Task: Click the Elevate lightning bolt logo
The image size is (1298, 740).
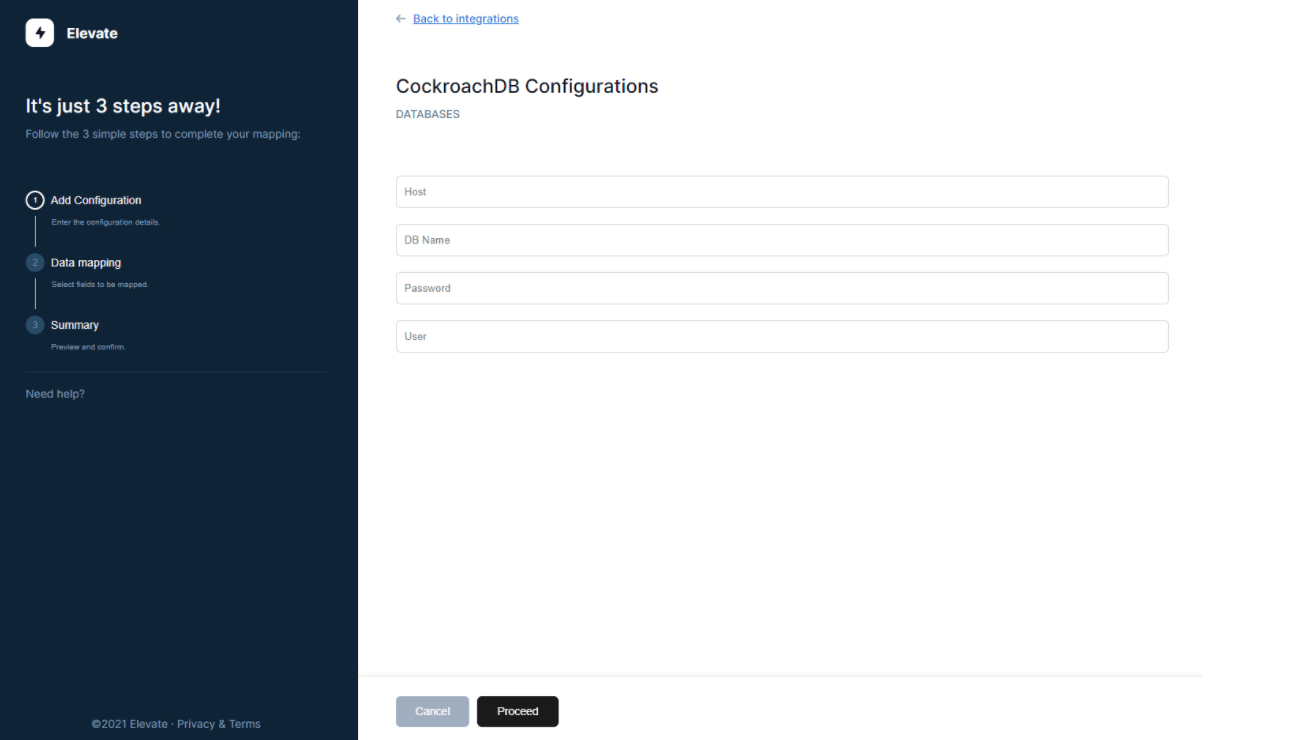Action: tap(39, 33)
